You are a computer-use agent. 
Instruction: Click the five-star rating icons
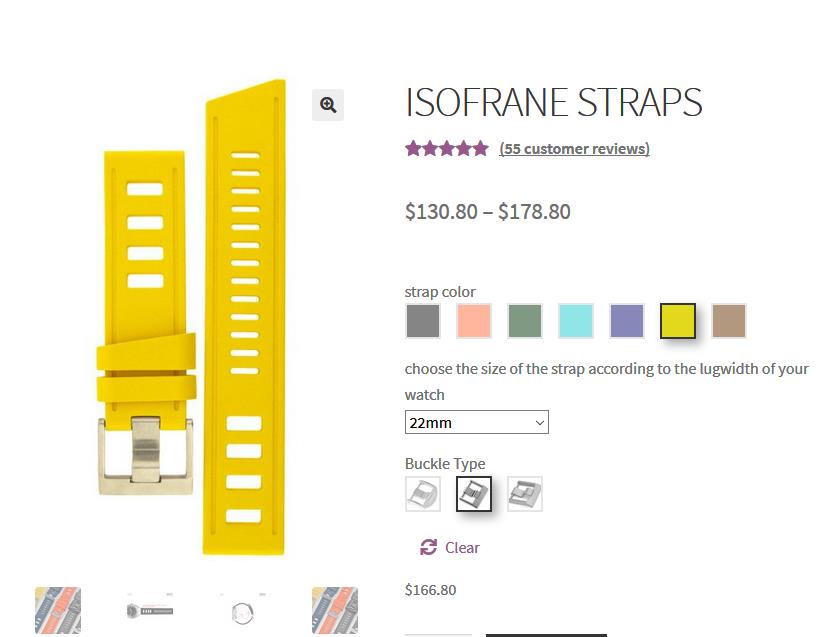pos(446,149)
